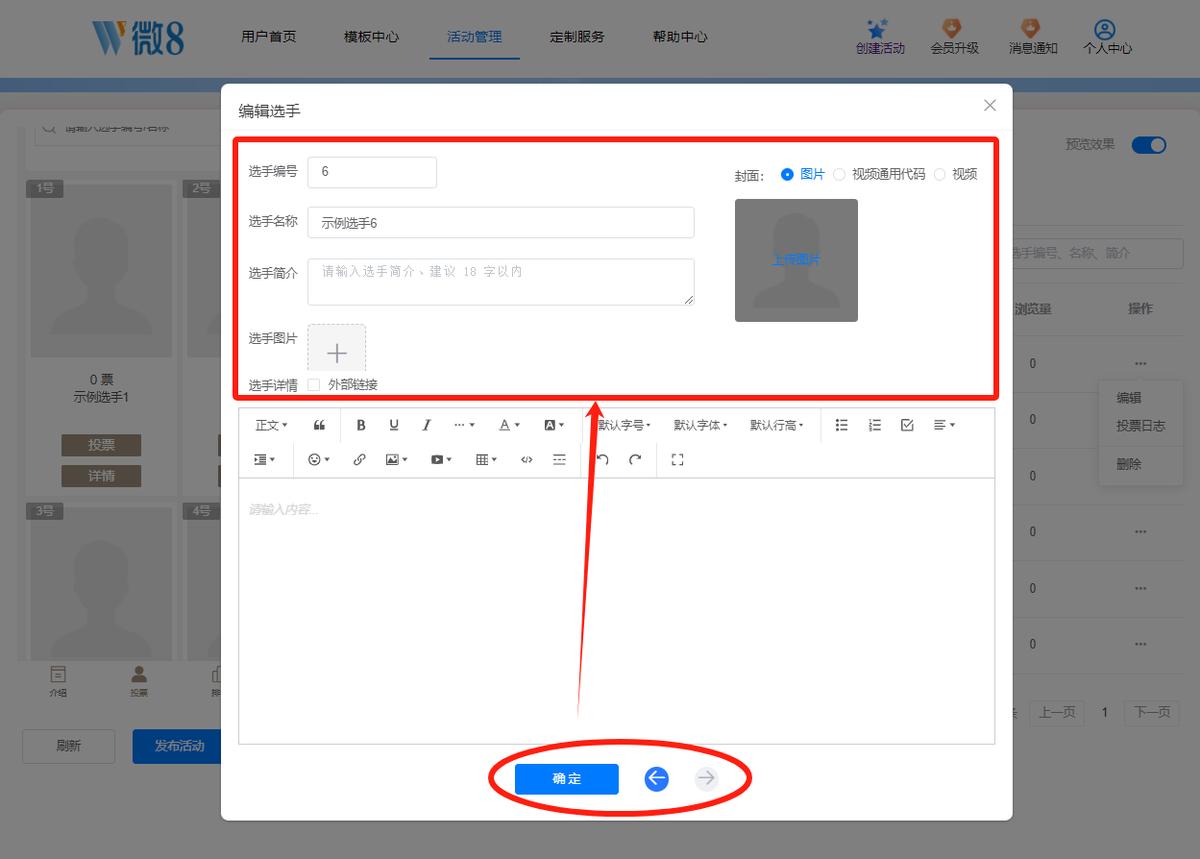Image resolution: width=1200 pixels, height=859 pixels.
Task: Insert a bulleted list
Action: coord(842,425)
